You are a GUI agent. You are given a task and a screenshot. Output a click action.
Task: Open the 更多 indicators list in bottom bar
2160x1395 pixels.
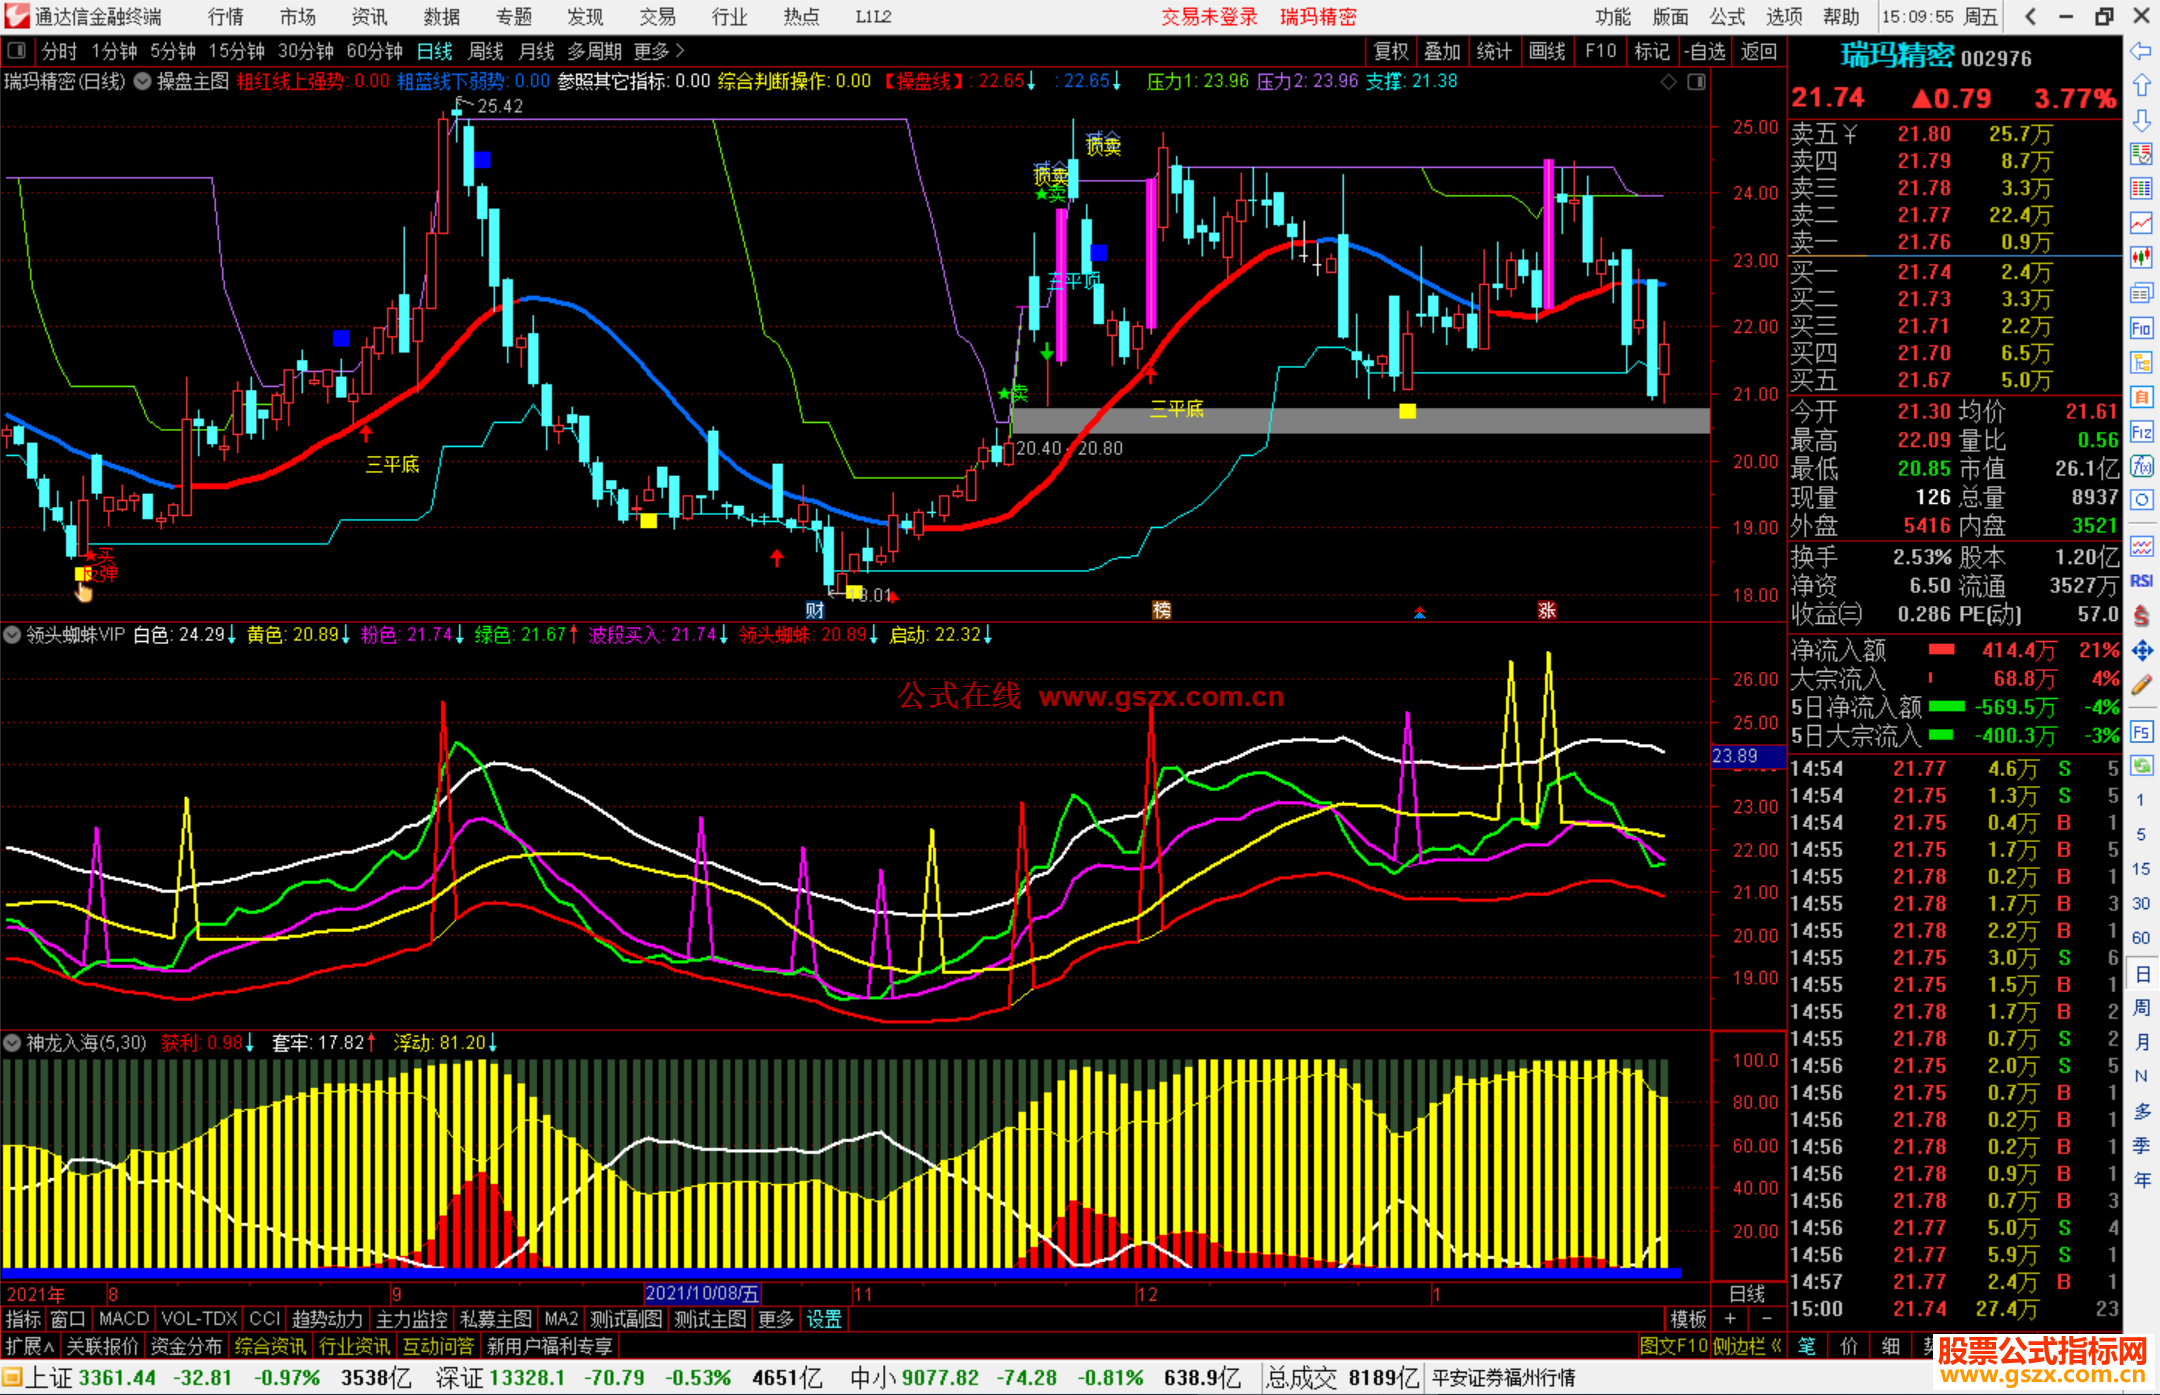point(776,1320)
